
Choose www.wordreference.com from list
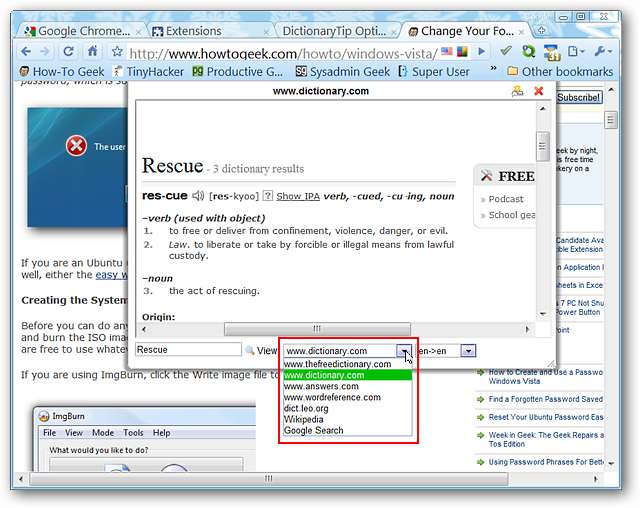coord(347,397)
